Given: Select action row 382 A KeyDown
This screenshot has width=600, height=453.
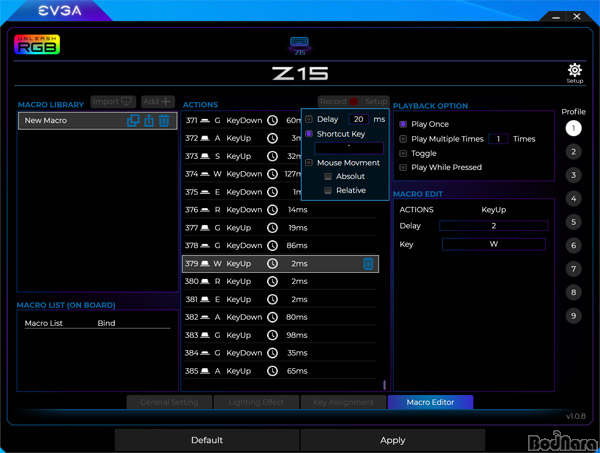Looking at the screenshot, I should (280, 317).
